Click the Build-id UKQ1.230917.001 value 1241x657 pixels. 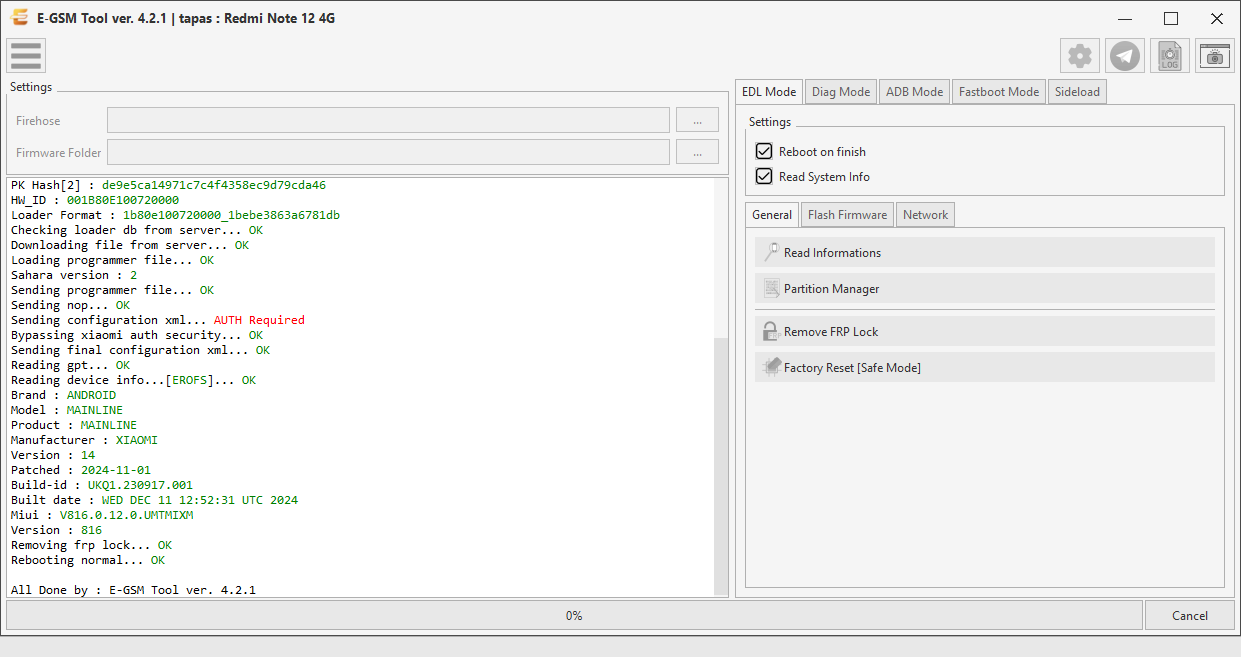[x=140, y=485]
